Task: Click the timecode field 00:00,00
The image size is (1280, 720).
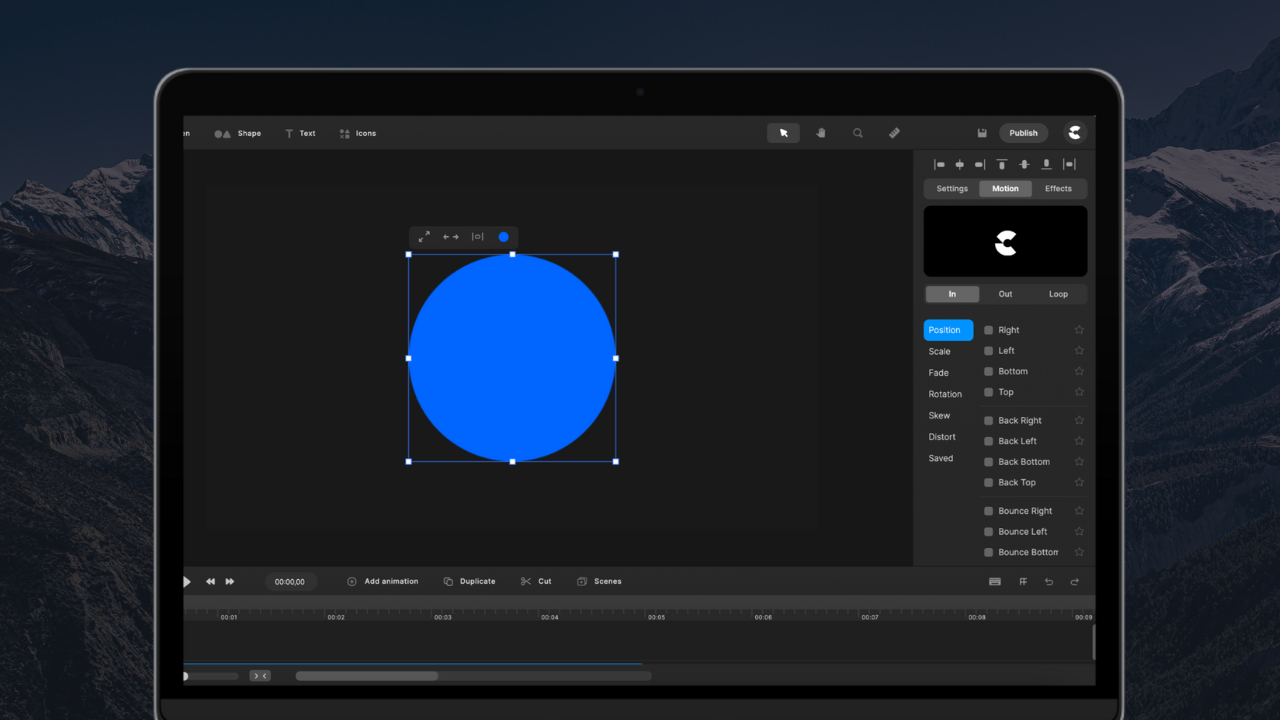Action: click(290, 582)
